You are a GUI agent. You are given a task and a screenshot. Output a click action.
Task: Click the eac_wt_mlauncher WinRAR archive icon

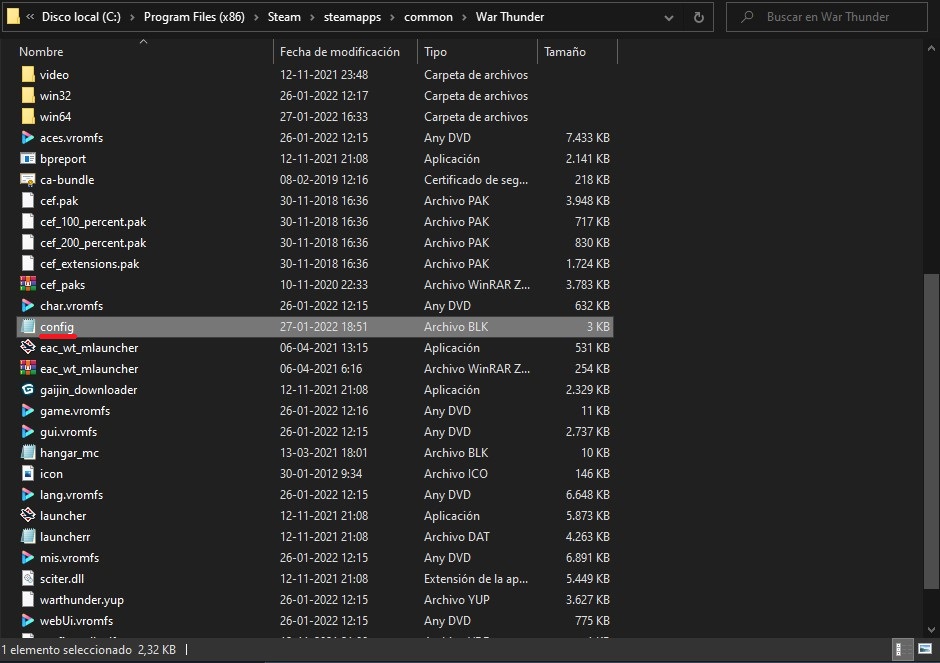click(28, 369)
